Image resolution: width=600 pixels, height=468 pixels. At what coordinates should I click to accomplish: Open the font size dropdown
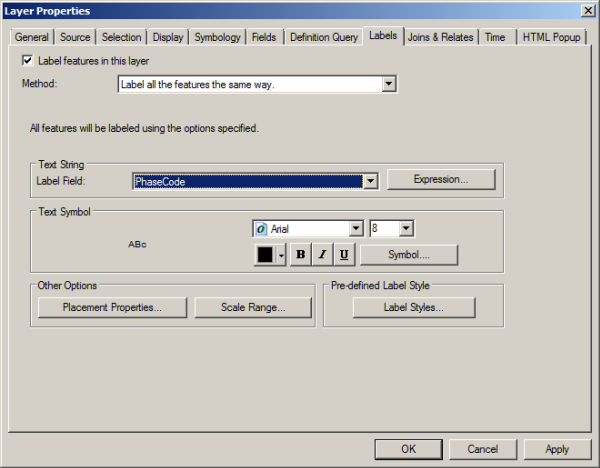pos(406,229)
